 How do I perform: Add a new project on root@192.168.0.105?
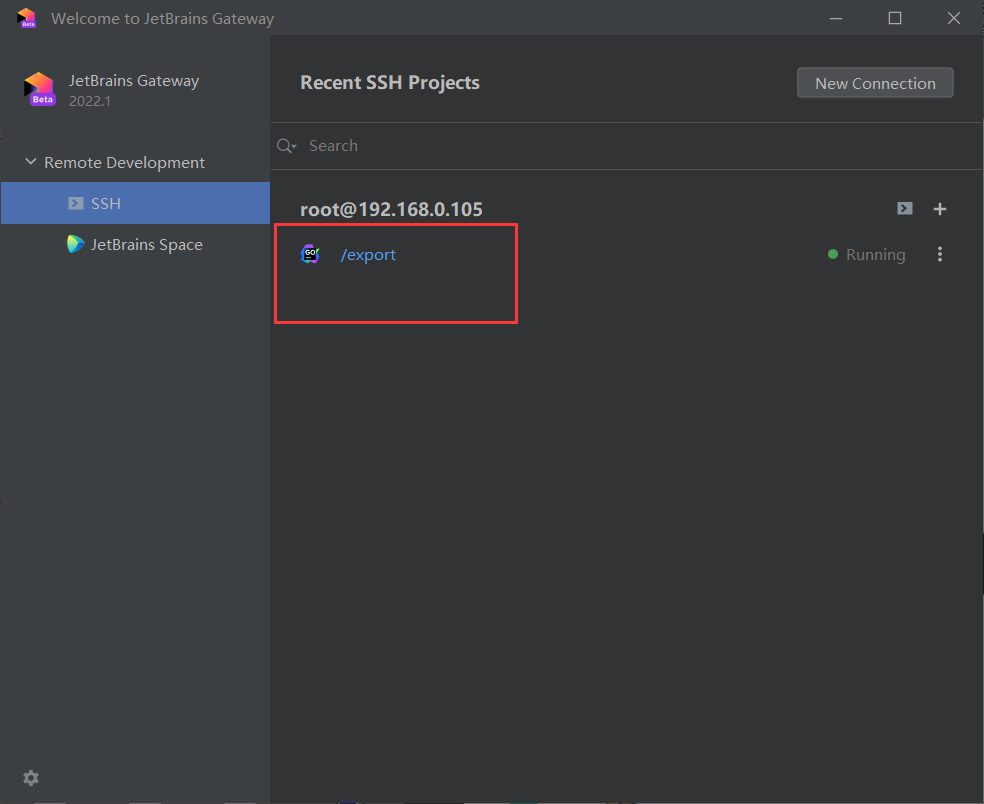pos(939,209)
